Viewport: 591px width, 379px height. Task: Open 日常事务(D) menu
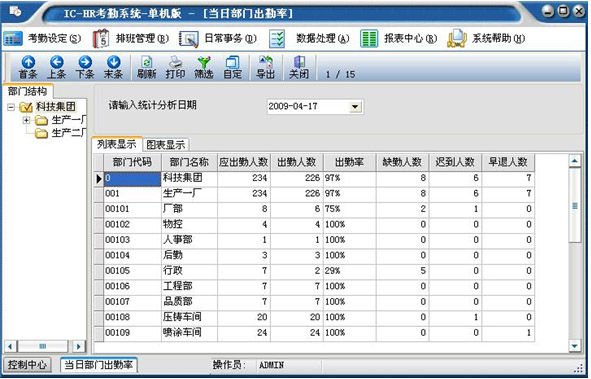(218, 38)
